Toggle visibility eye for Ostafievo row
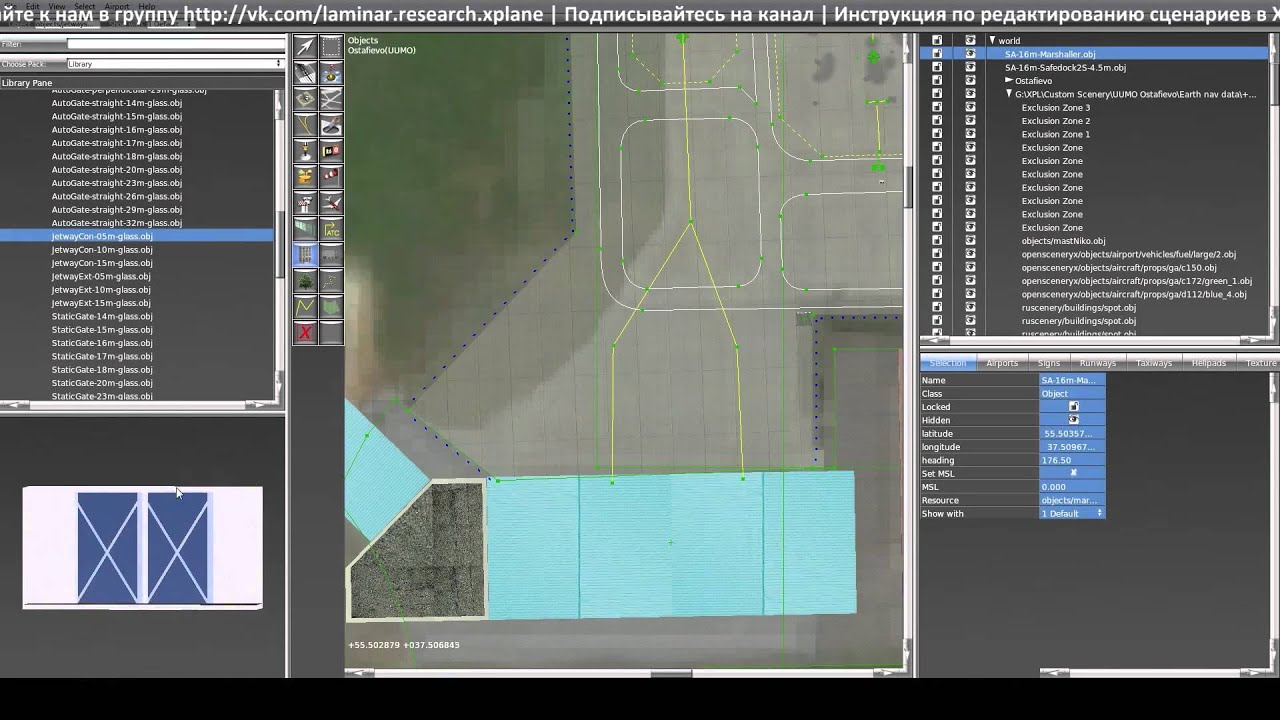The image size is (1280, 720). [x=970, y=80]
